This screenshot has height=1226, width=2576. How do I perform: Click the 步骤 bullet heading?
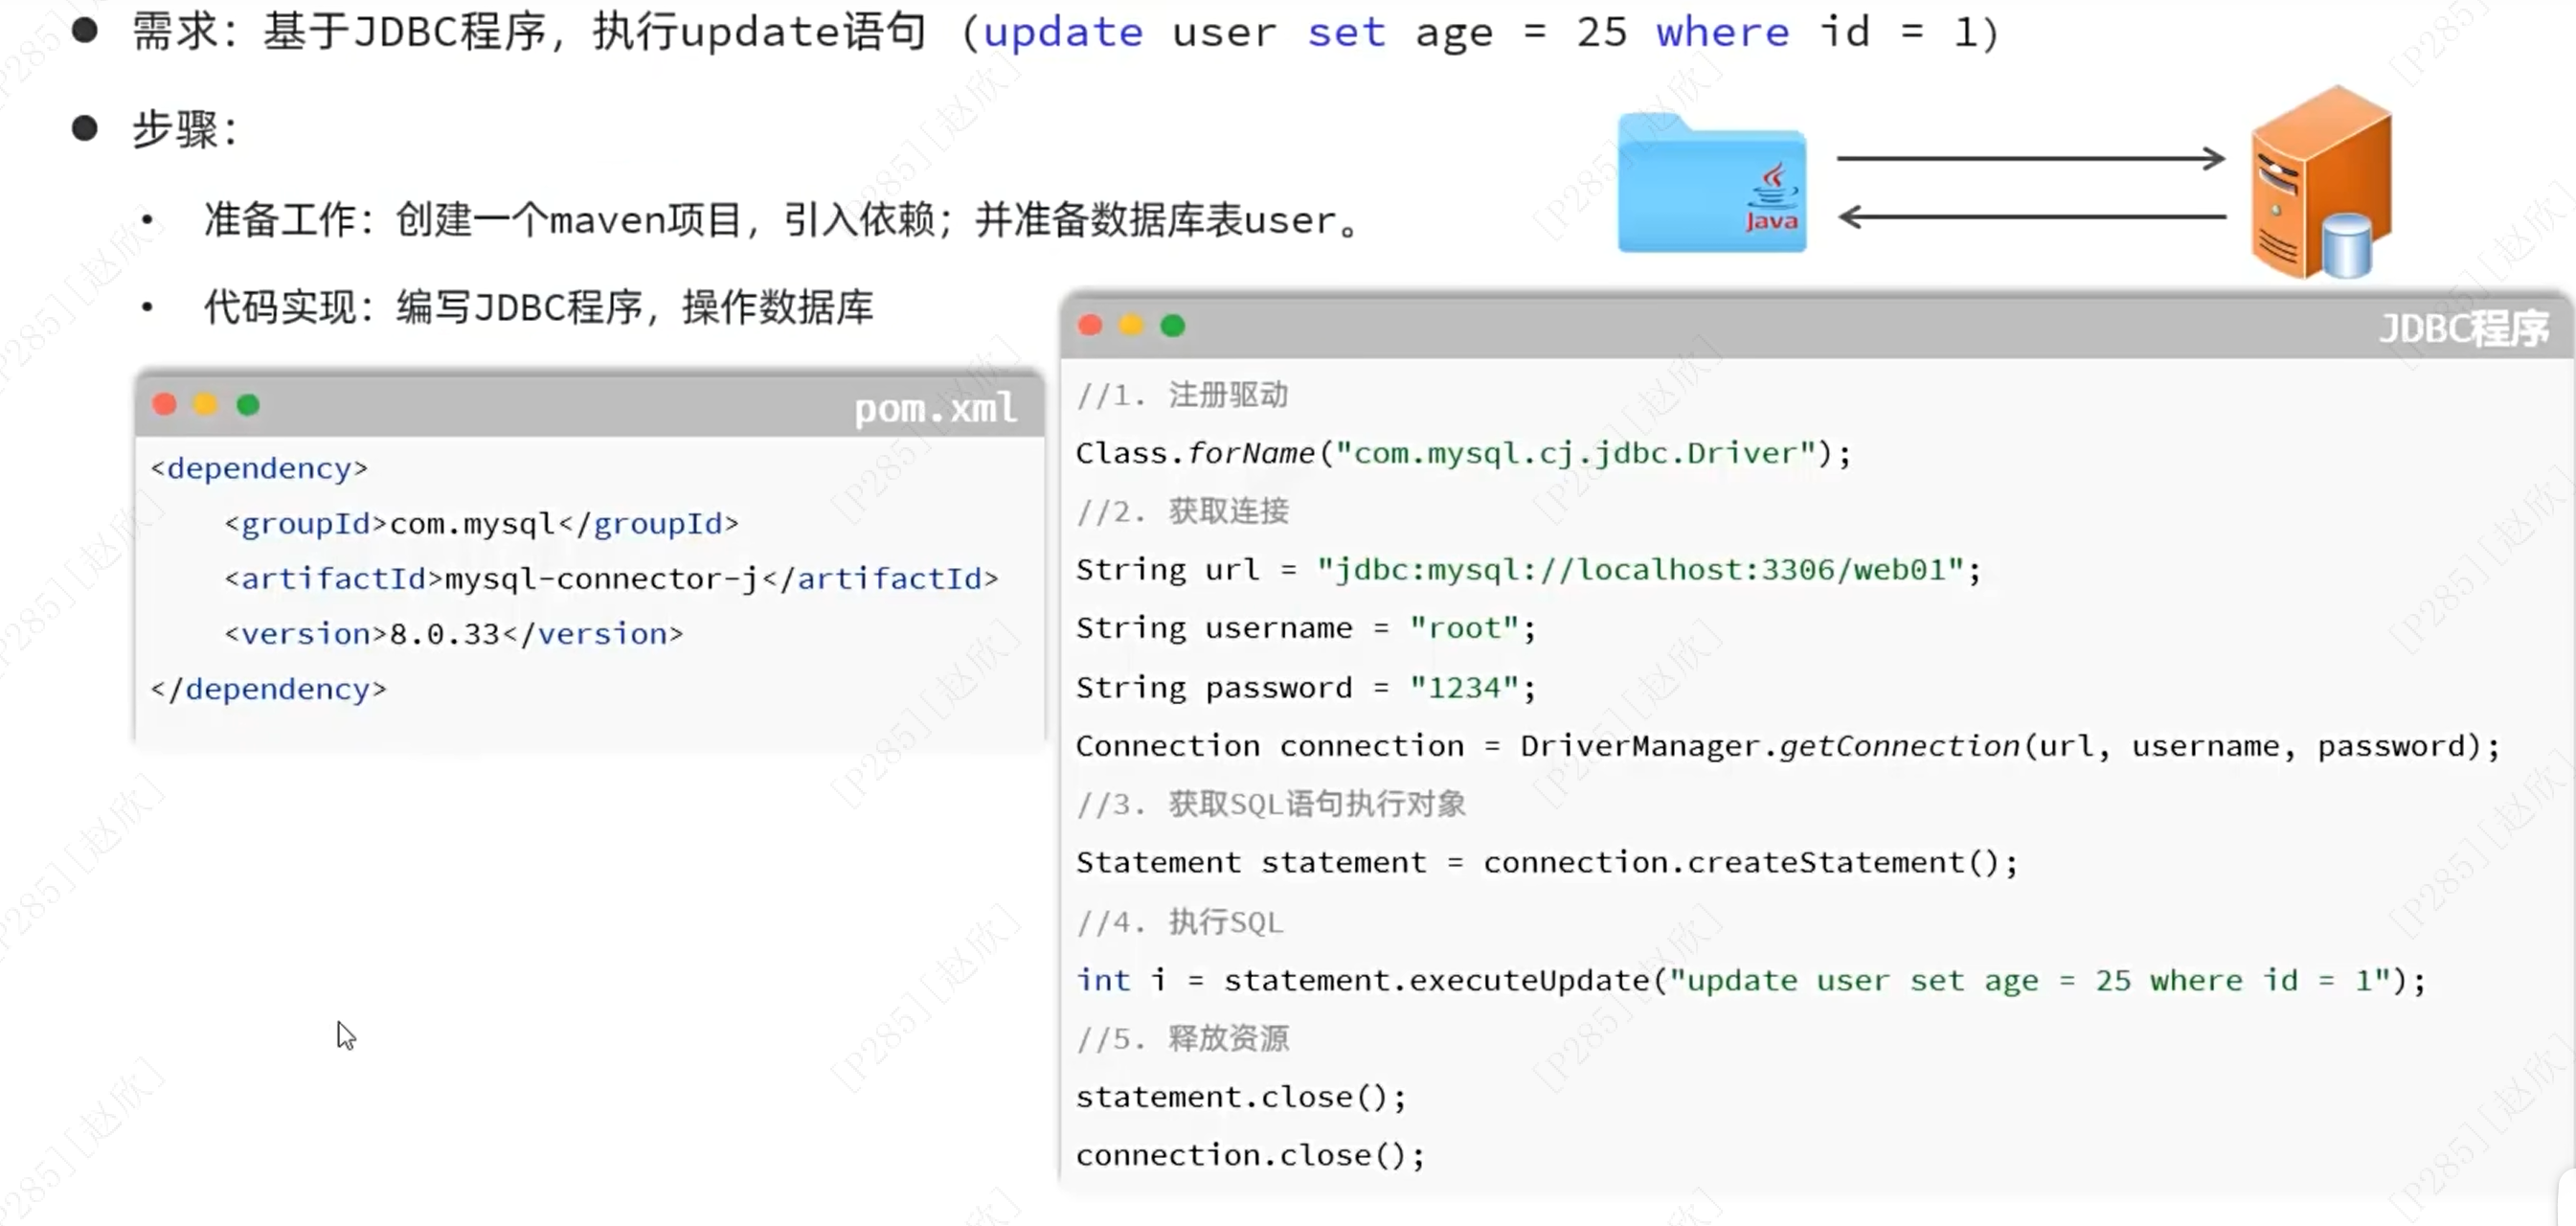(185, 129)
